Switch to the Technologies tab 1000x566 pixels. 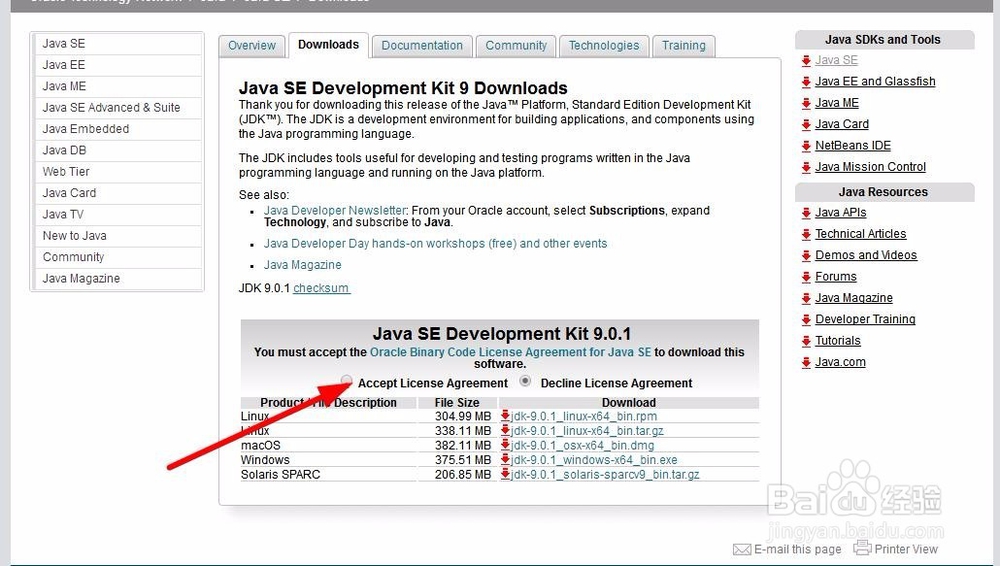pos(604,46)
